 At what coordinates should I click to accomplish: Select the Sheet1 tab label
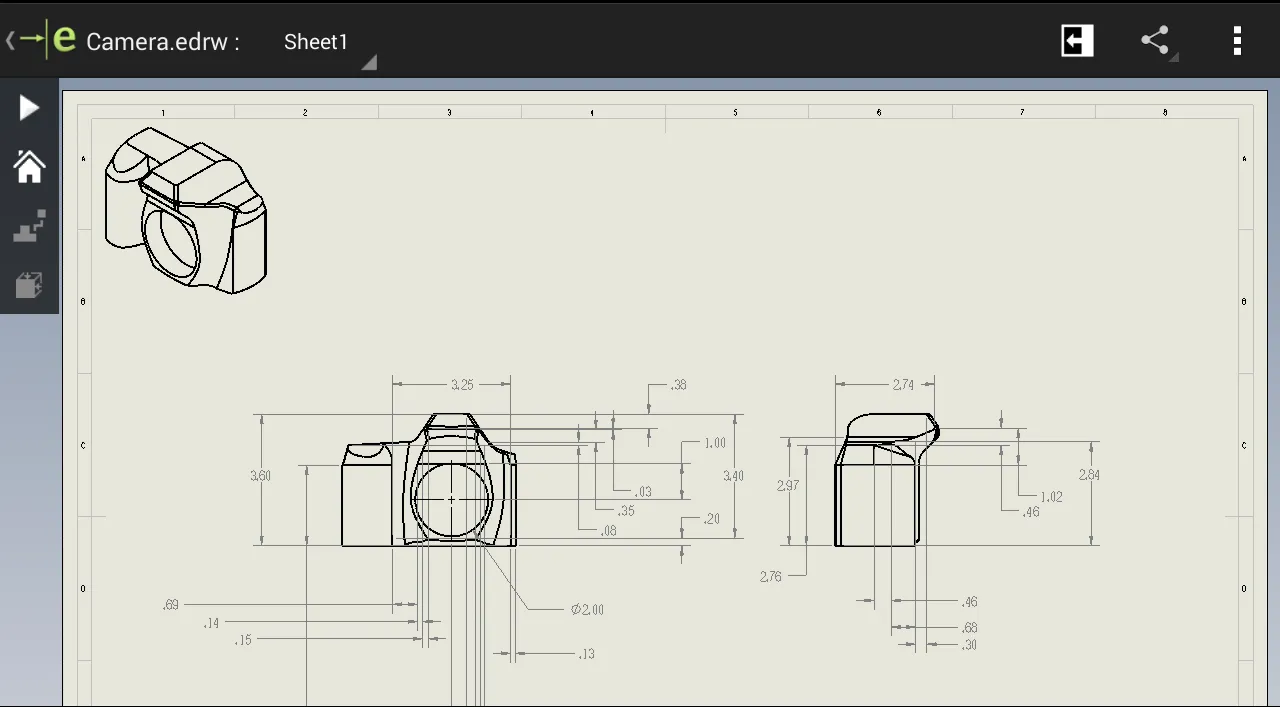click(x=316, y=42)
